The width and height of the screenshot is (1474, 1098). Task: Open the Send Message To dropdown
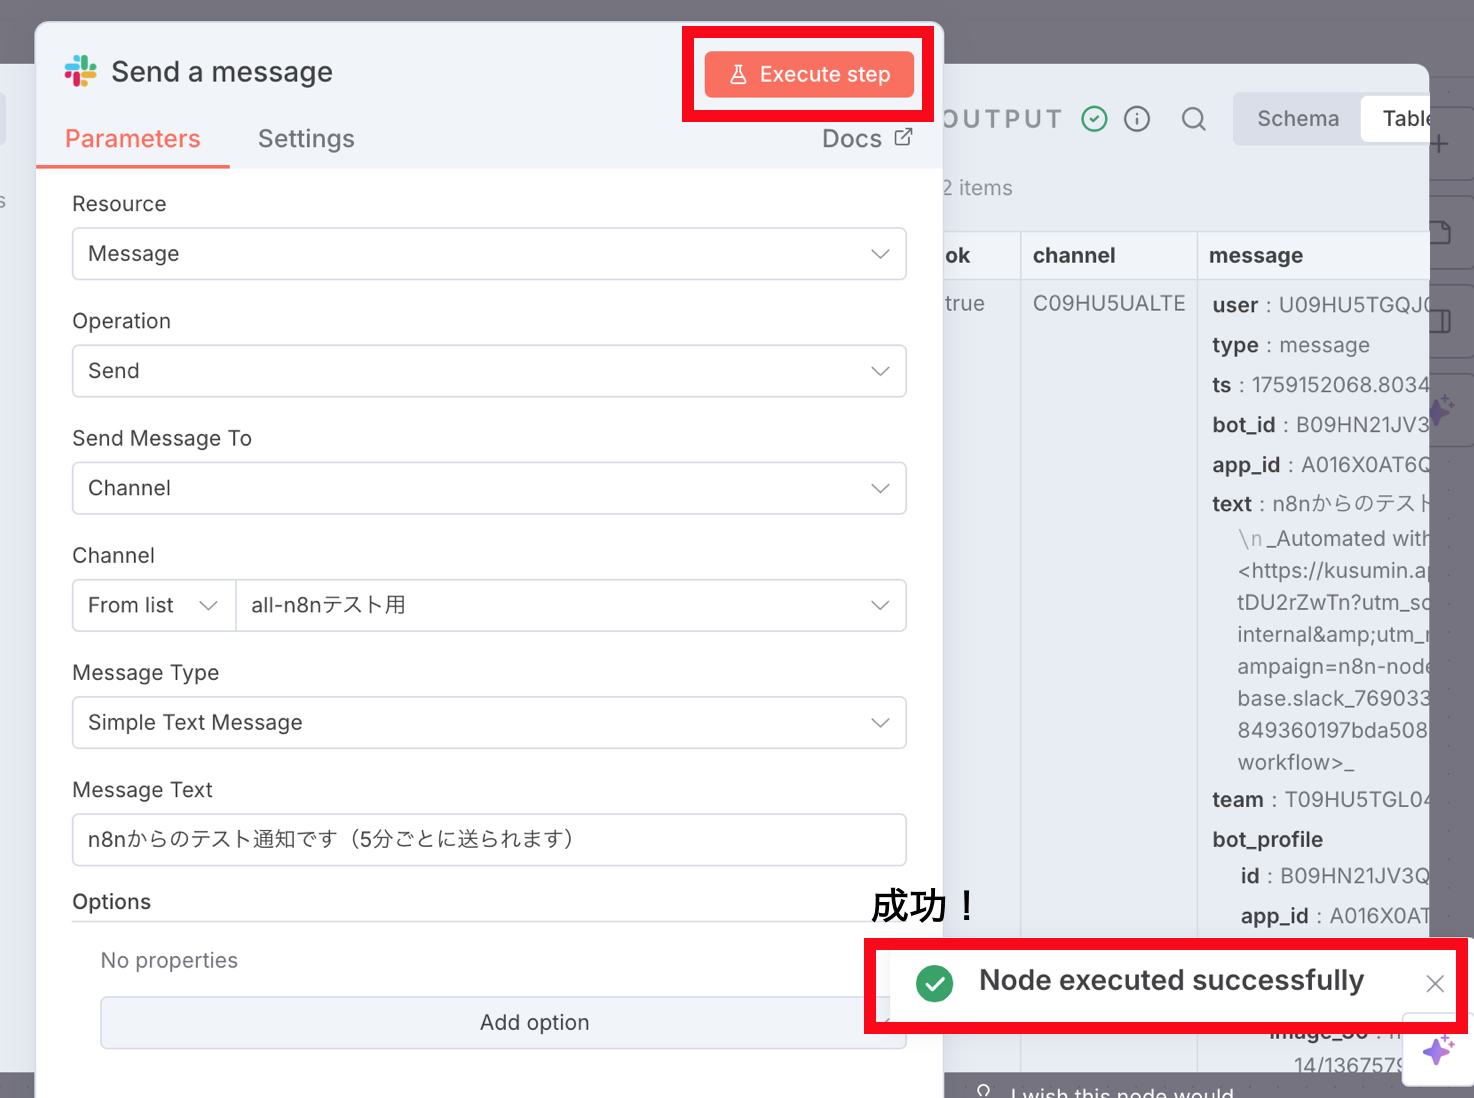489,488
